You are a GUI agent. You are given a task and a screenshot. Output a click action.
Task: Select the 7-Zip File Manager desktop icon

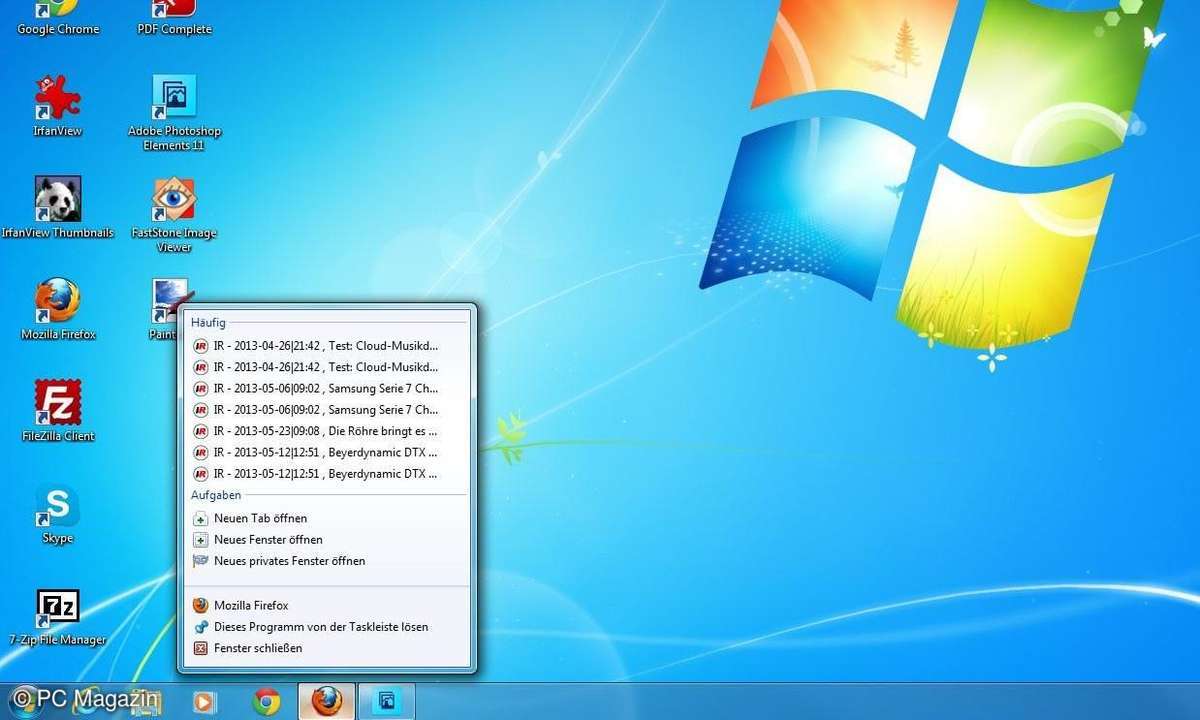(x=58, y=615)
